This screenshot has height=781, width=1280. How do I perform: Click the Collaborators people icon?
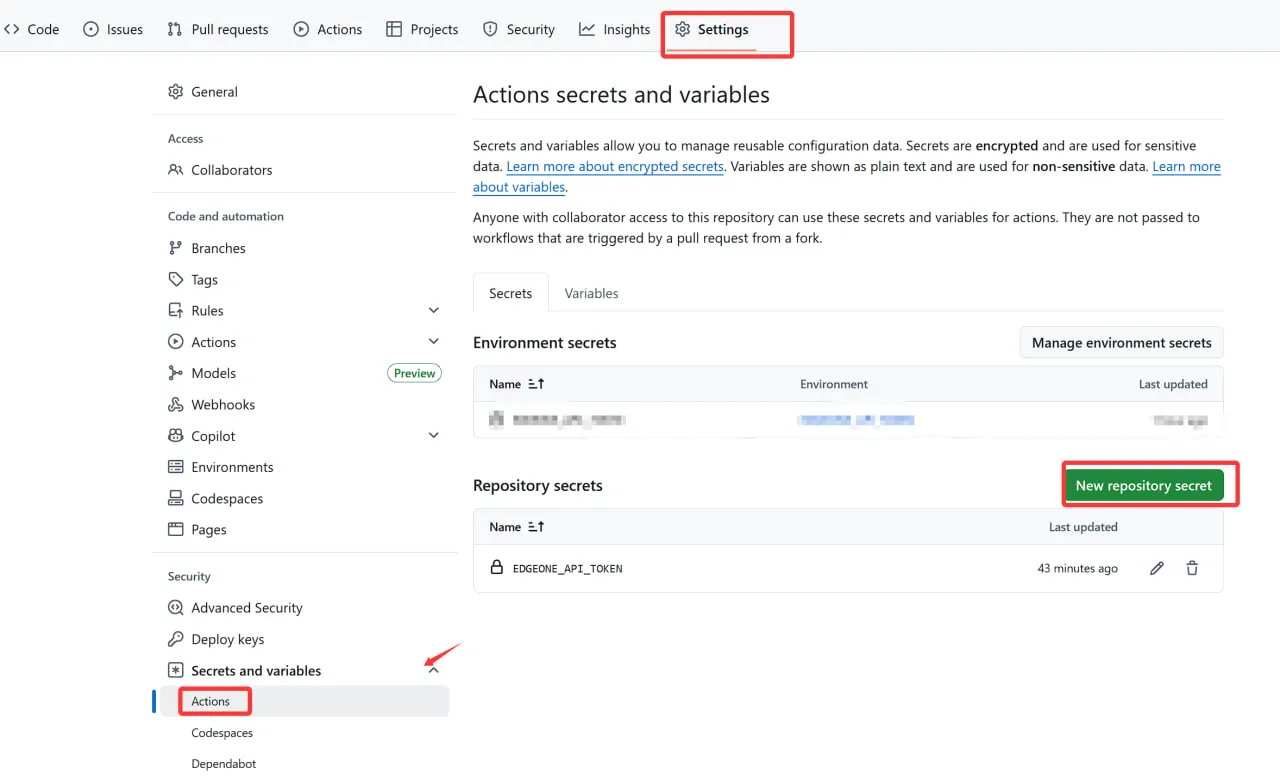tap(176, 170)
